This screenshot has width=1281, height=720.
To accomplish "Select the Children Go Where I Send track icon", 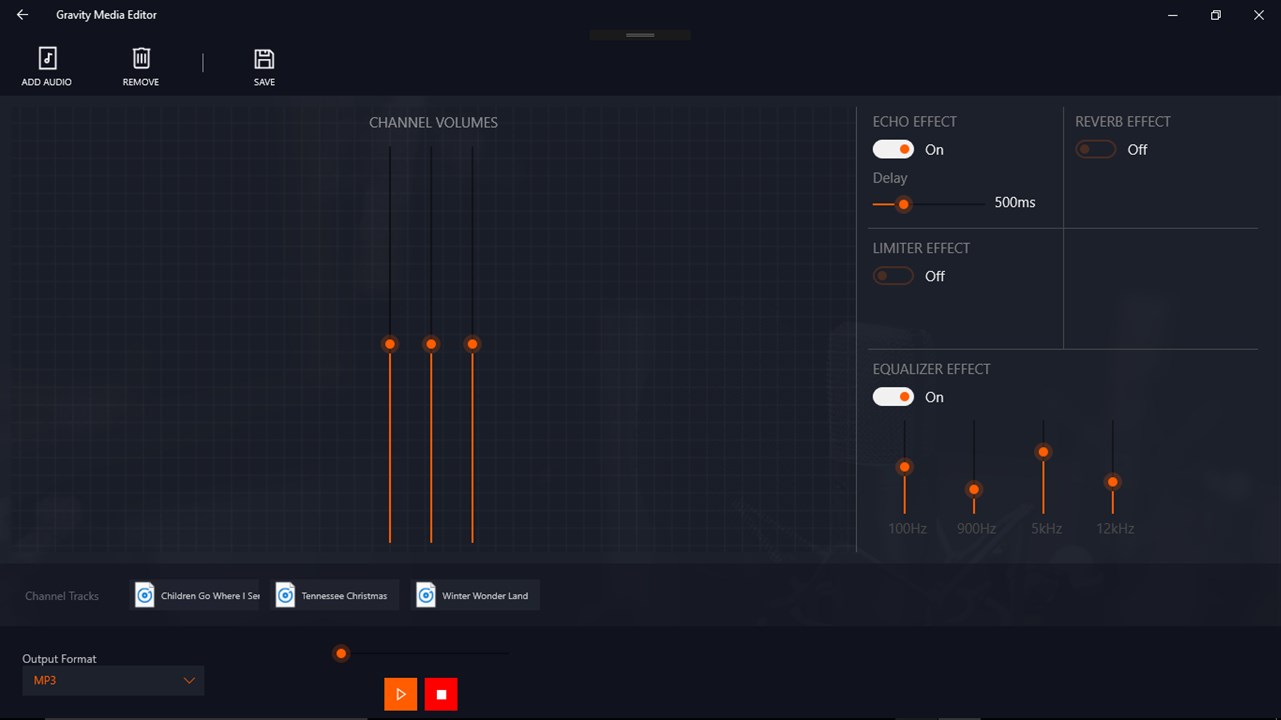I will 145,595.
